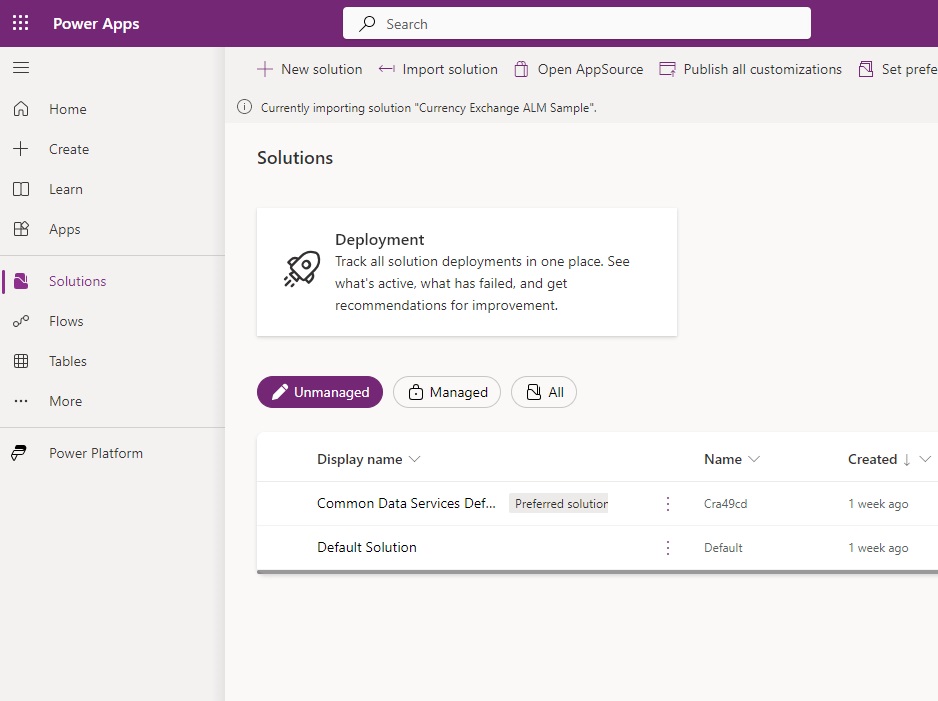The width and height of the screenshot is (938, 701).
Task: Click the Default name cell
Action: pos(723,548)
